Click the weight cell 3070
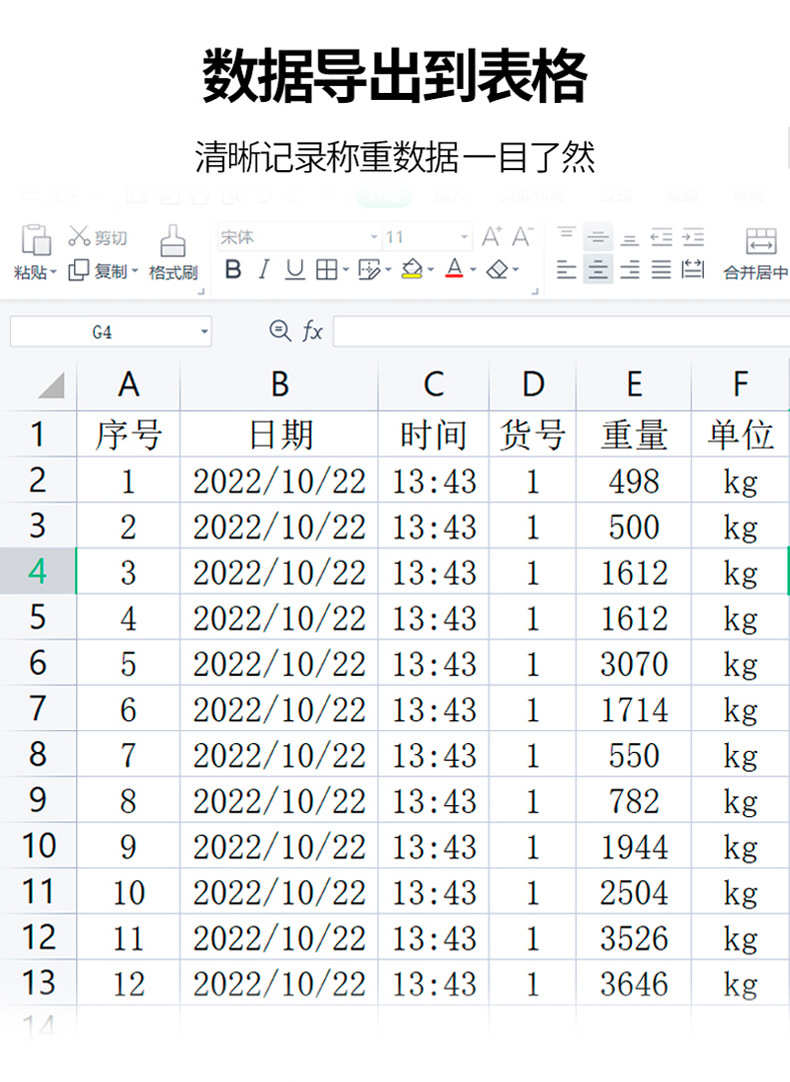This screenshot has width=790, height=1082. (634, 664)
